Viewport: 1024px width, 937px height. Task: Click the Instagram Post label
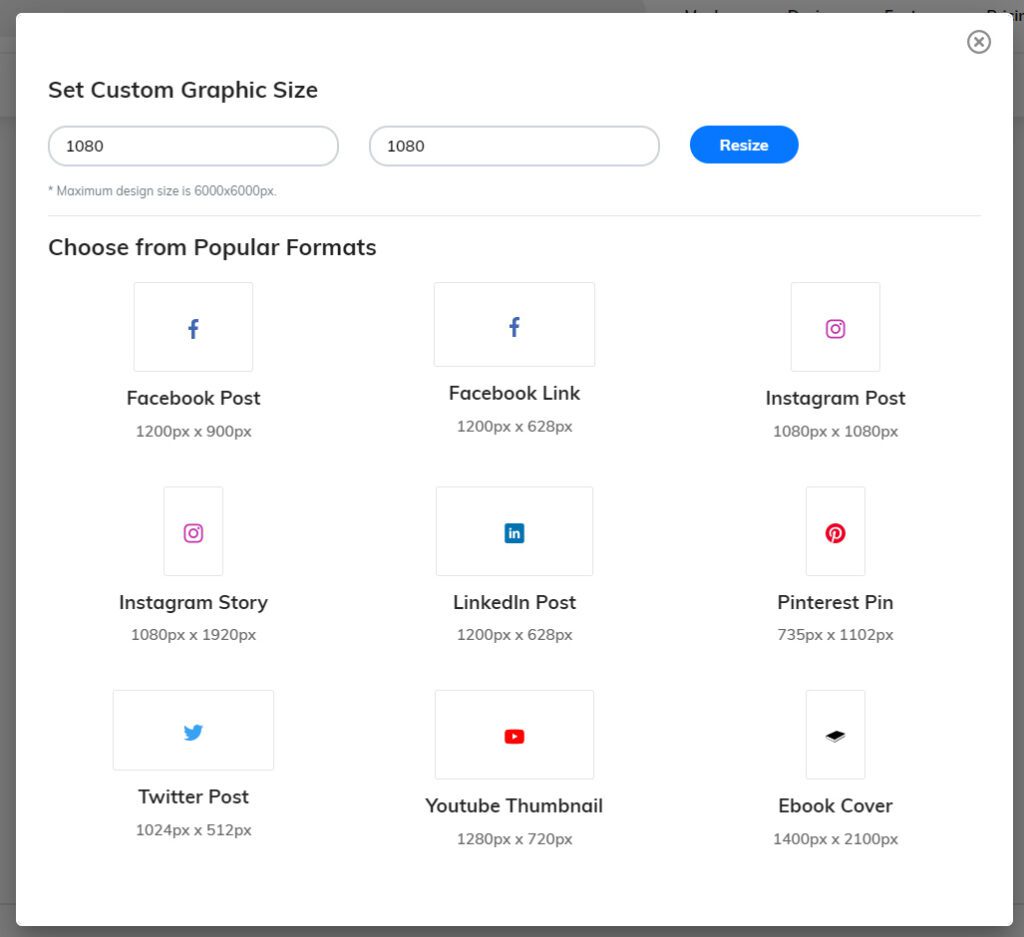(835, 398)
